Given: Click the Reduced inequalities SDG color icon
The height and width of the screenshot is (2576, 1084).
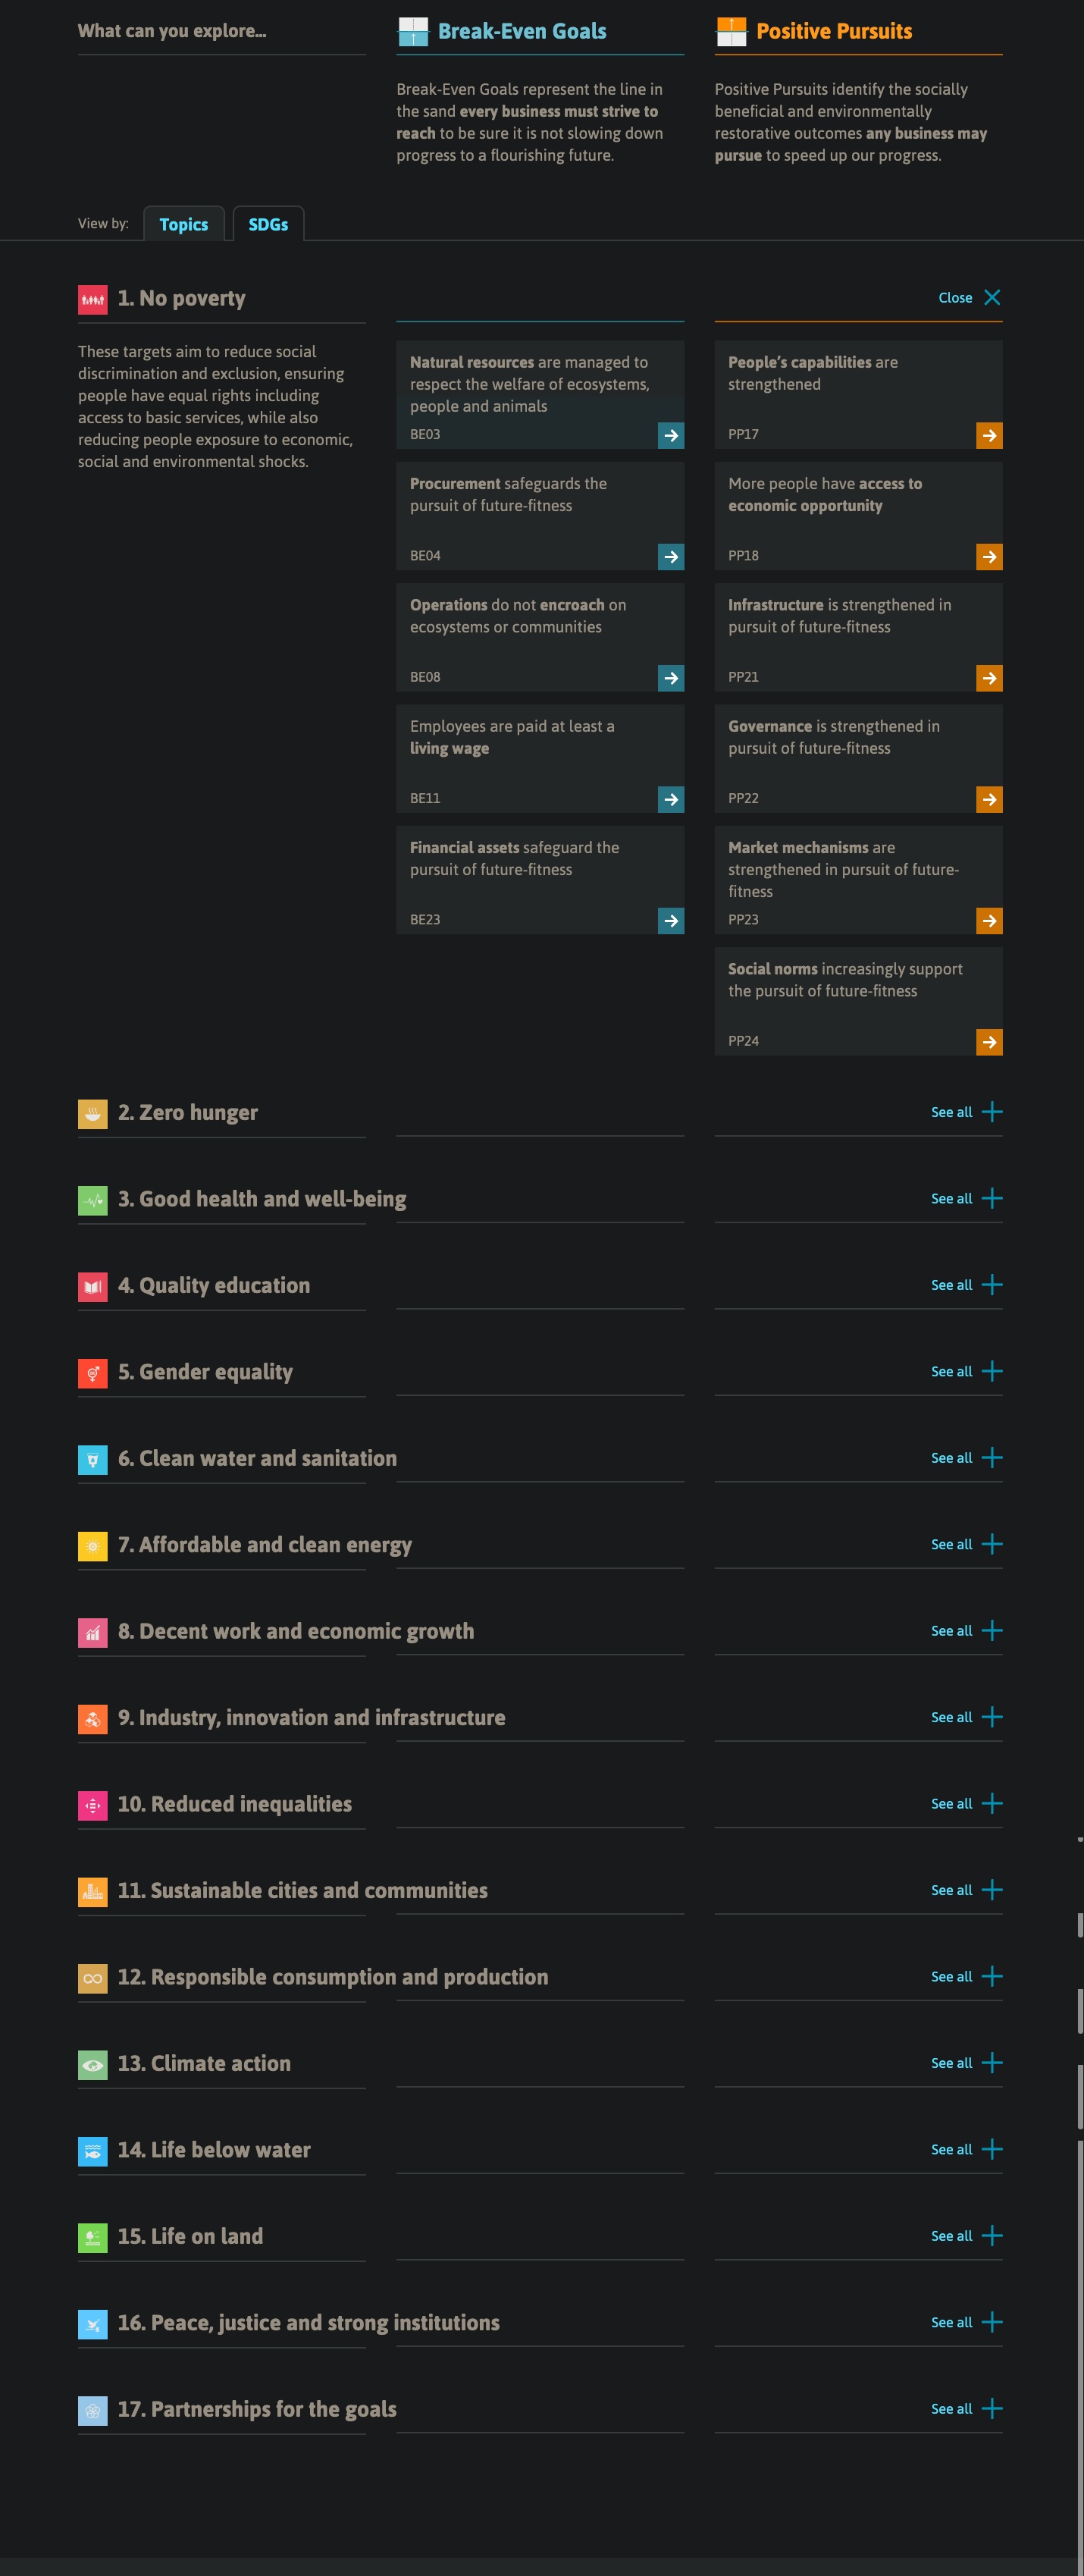Looking at the screenshot, I should (93, 1806).
